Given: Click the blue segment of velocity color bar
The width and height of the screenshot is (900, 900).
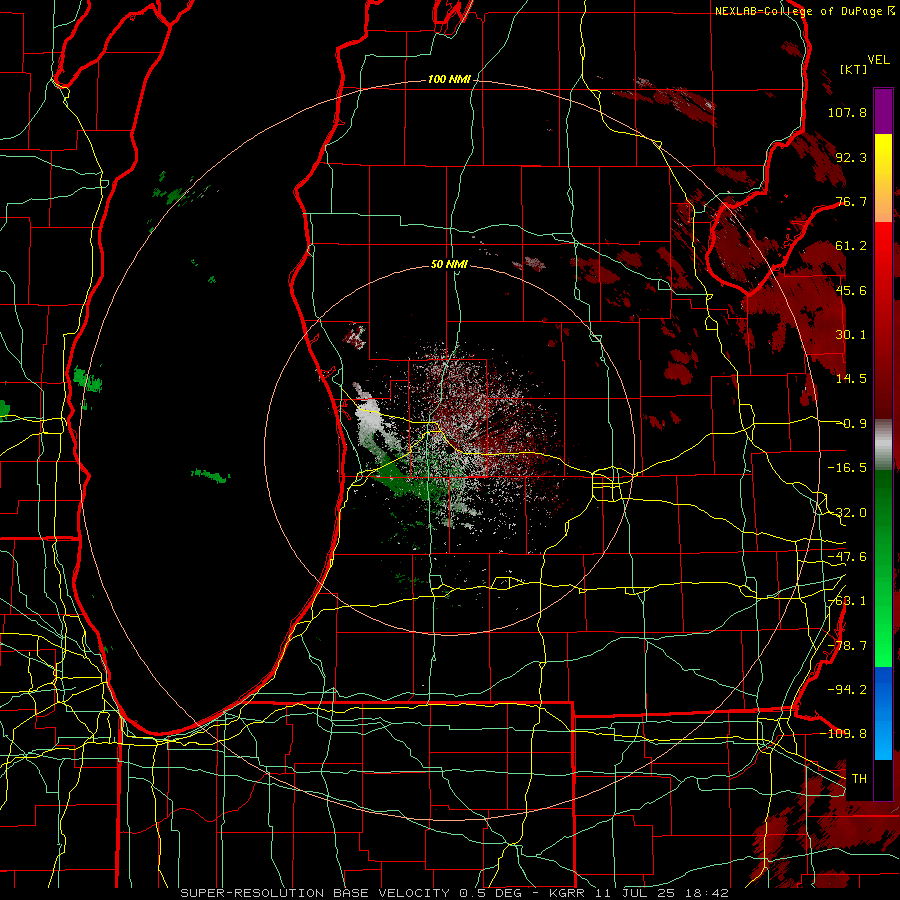Looking at the screenshot, I should tap(883, 713).
